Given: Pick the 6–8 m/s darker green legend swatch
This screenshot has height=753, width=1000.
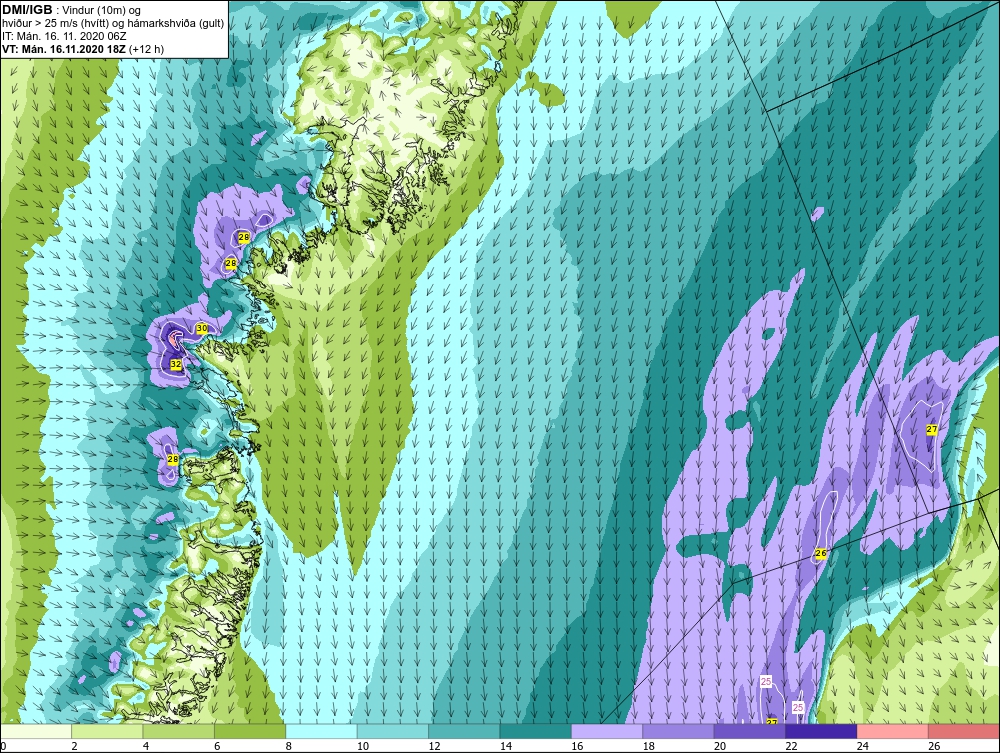Looking at the screenshot, I should coord(250,731).
